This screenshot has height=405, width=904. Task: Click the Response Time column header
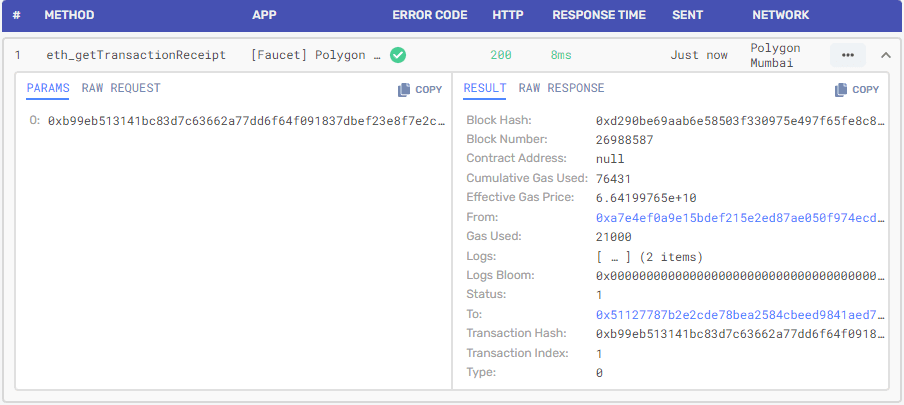coord(599,15)
